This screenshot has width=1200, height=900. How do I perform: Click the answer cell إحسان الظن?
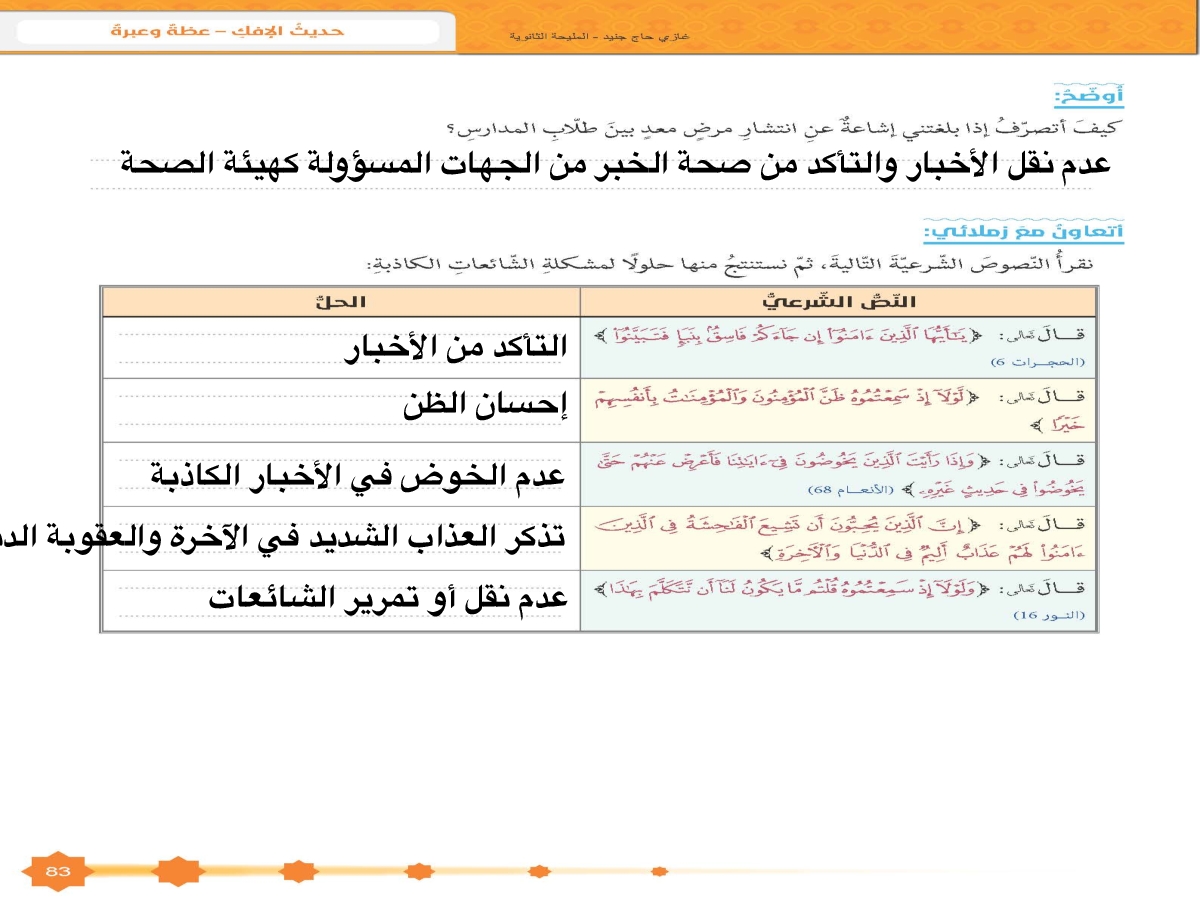tap(485, 408)
